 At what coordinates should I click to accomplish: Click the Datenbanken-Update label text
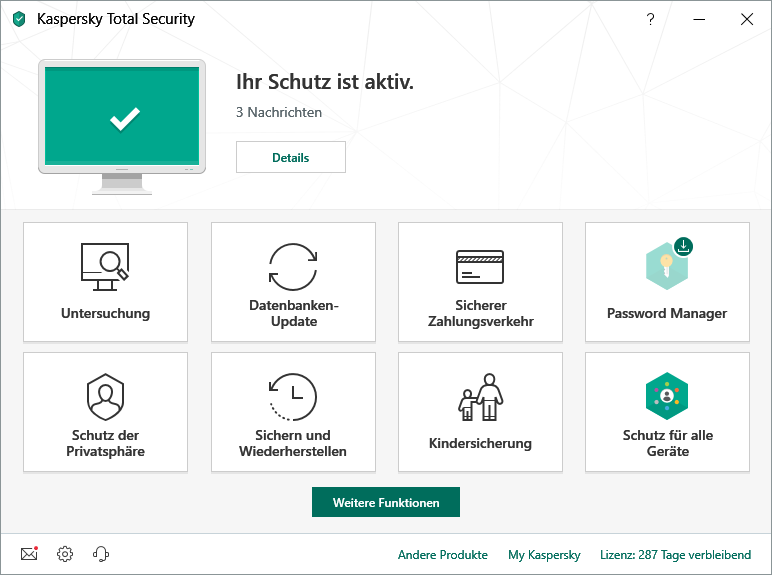coord(294,313)
